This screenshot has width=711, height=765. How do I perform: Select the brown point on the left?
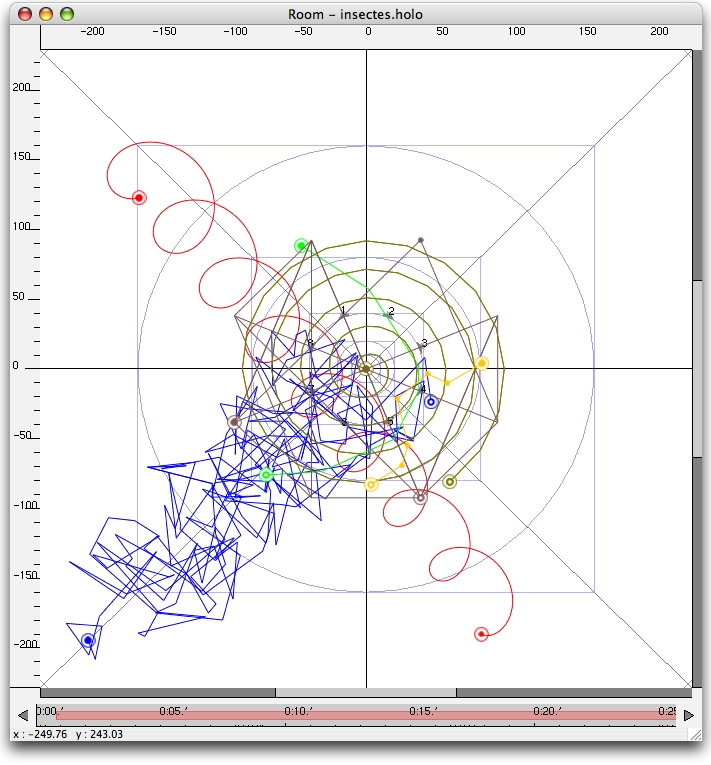pyautogui.click(x=234, y=422)
